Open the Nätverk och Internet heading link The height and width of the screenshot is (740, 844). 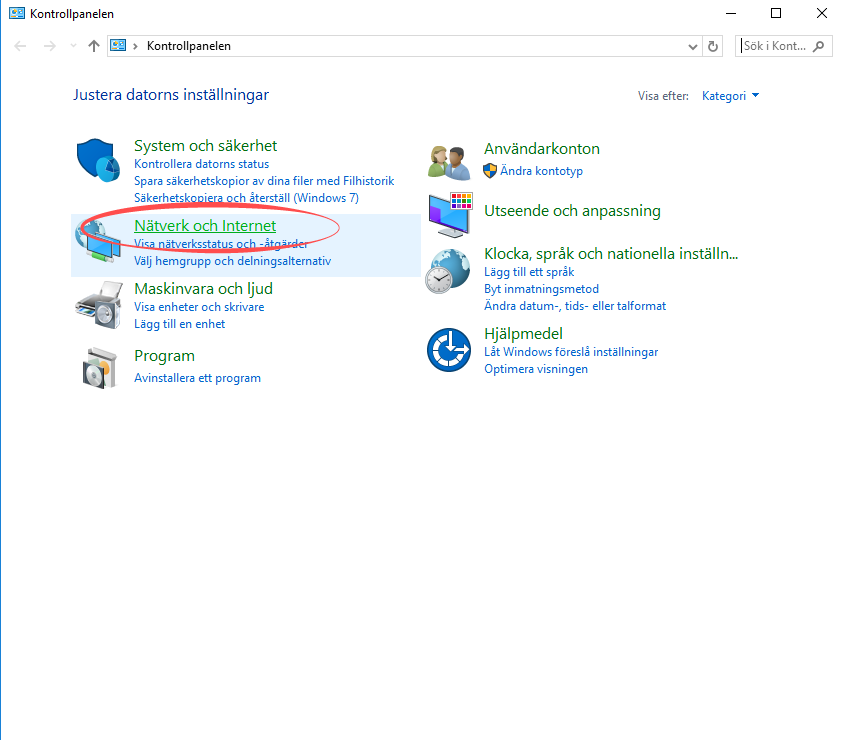(205, 226)
